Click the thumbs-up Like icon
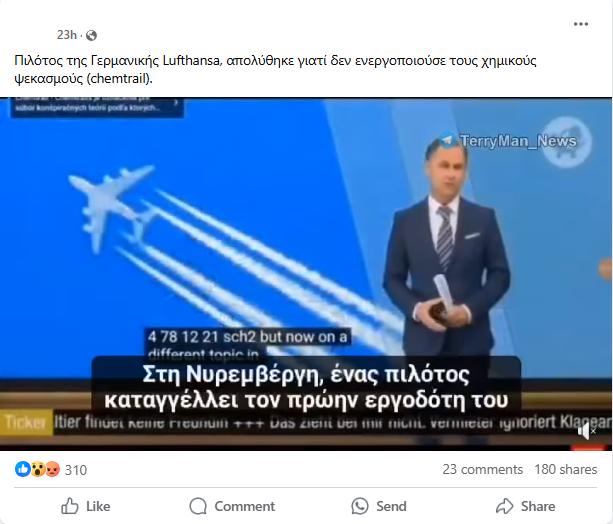Image resolution: width=613 pixels, height=524 pixels. [x=70, y=506]
